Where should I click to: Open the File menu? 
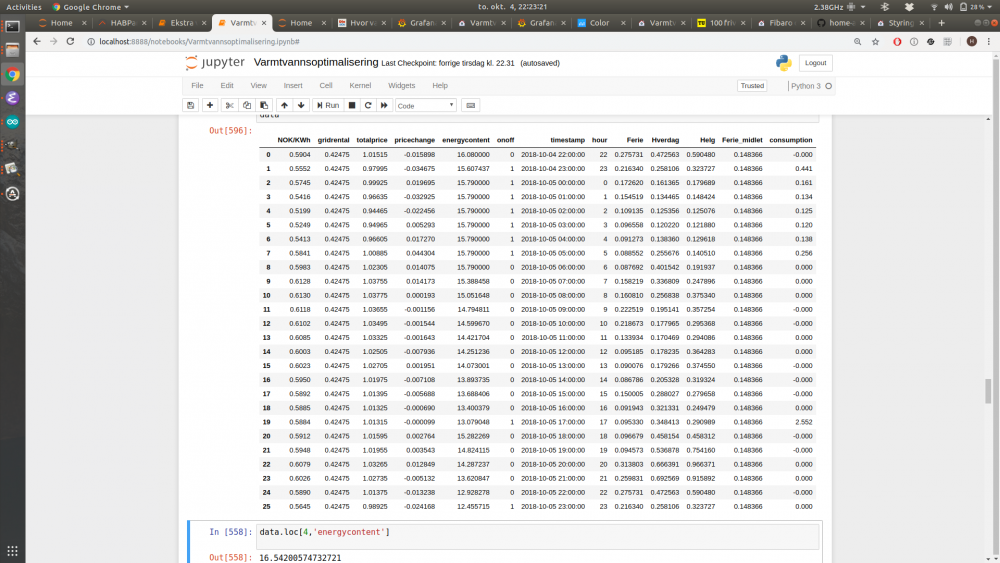click(x=197, y=85)
